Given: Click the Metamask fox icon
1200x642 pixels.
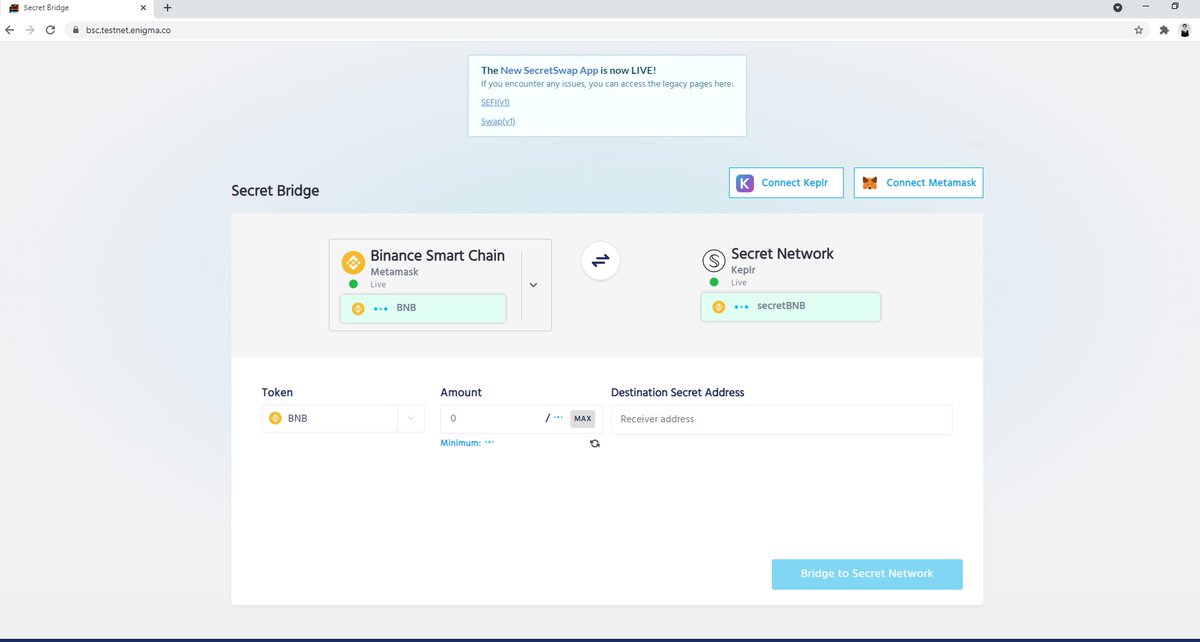Looking at the screenshot, I should [870, 183].
